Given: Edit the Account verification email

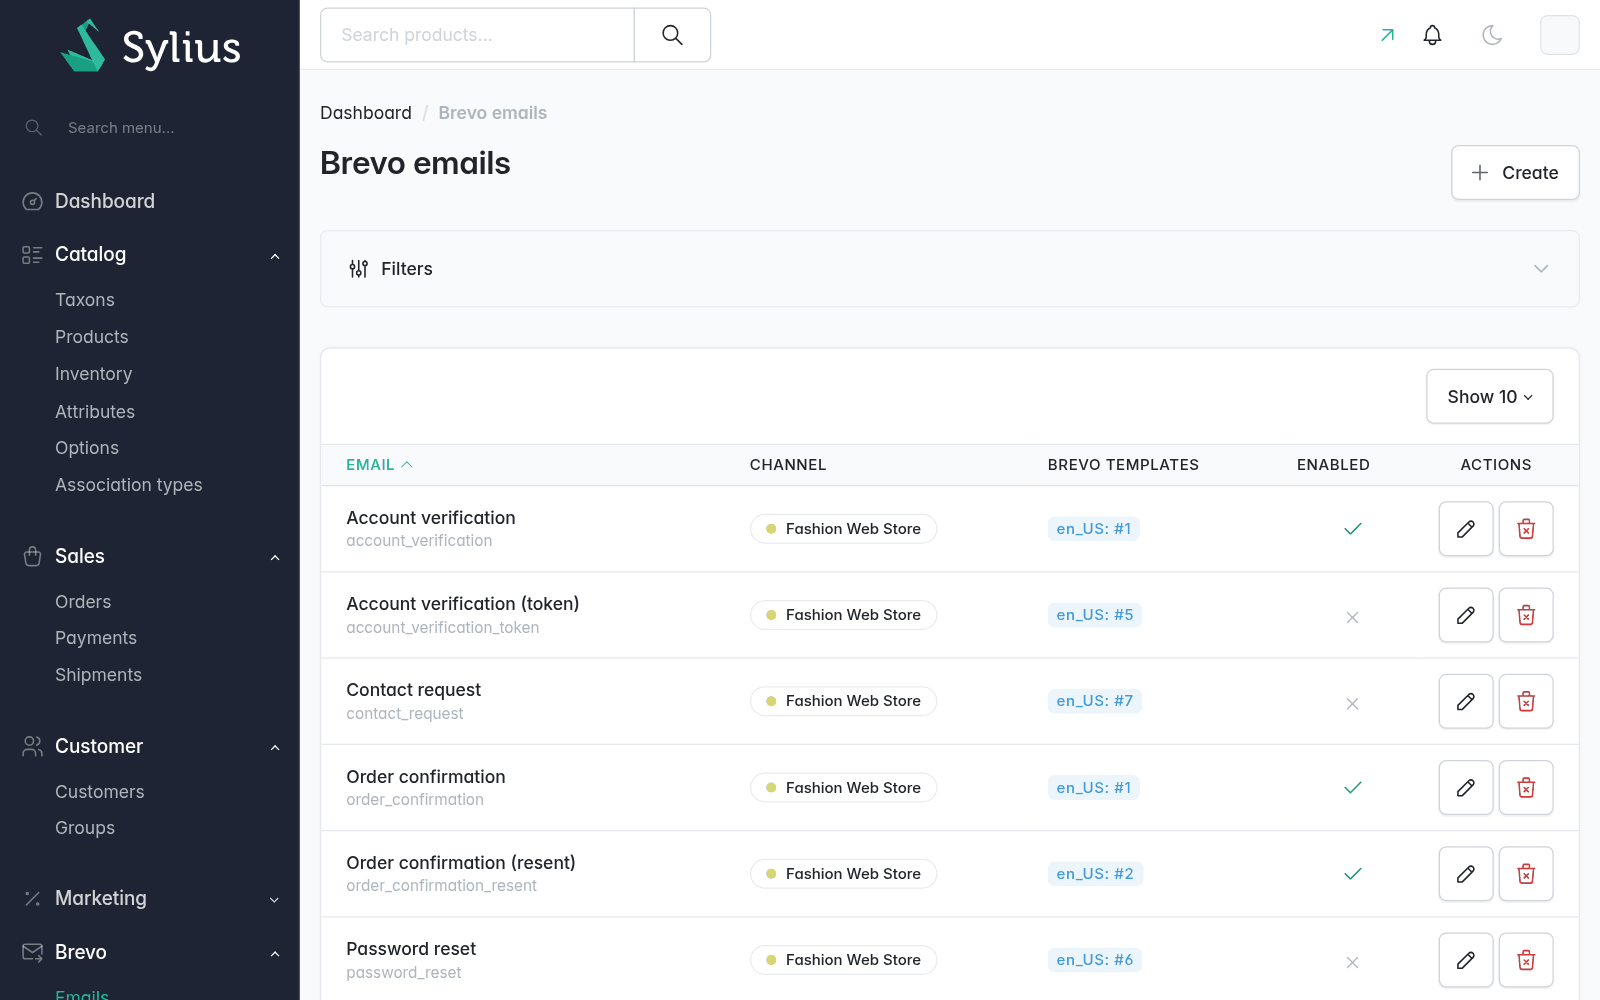Looking at the screenshot, I should [1466, 529].
